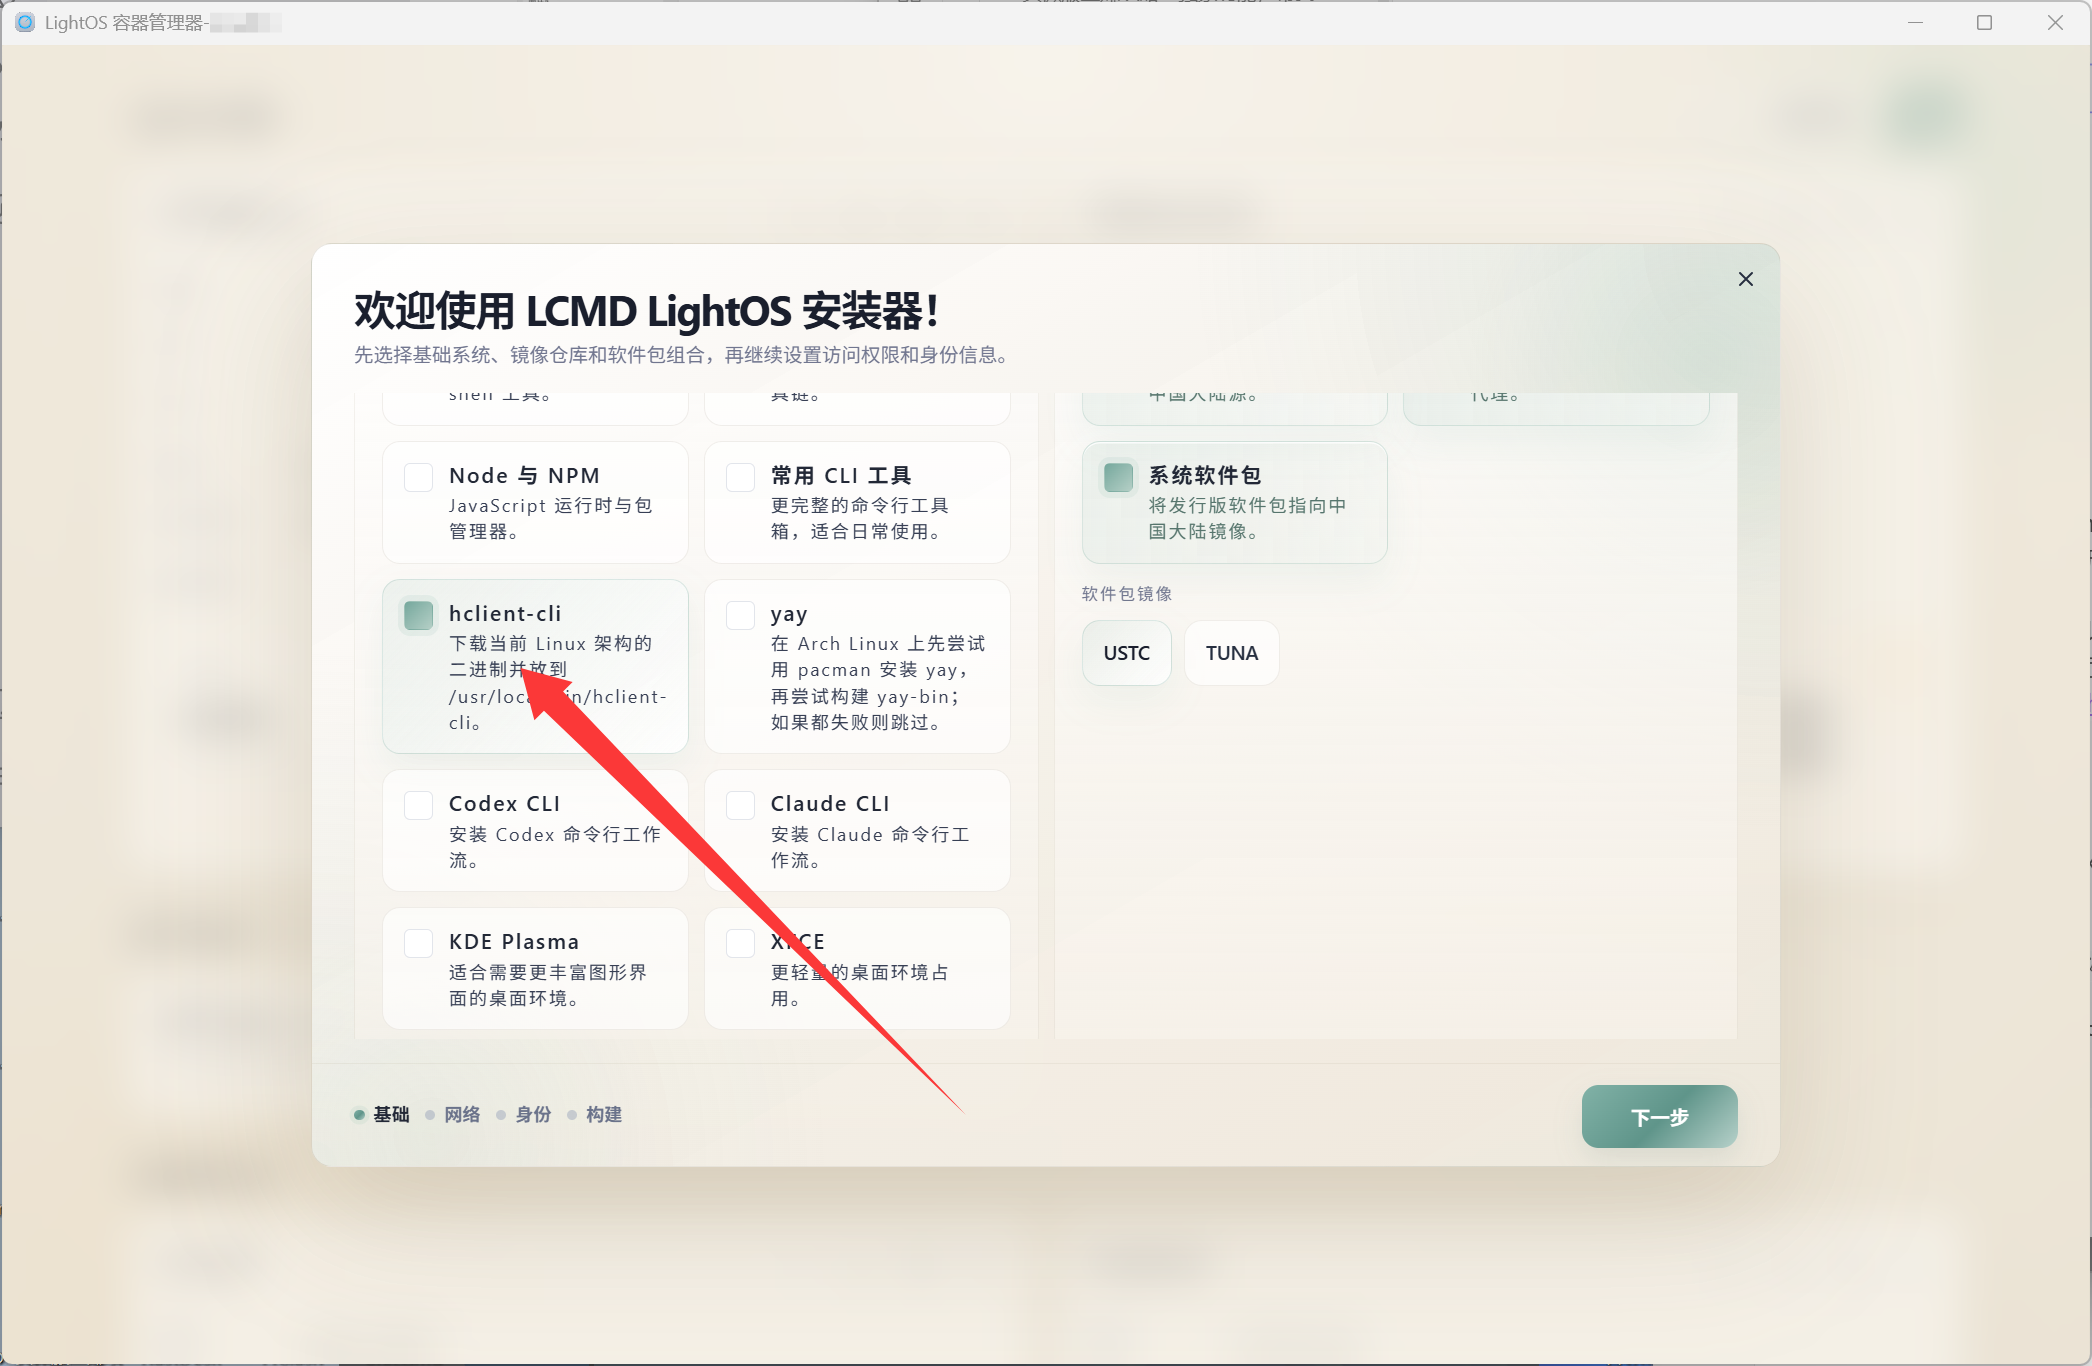Enable the Node 与 NPM checkbox
Image resolution: width=2092 pixels, height=1366 pixels.
[418, 477]
